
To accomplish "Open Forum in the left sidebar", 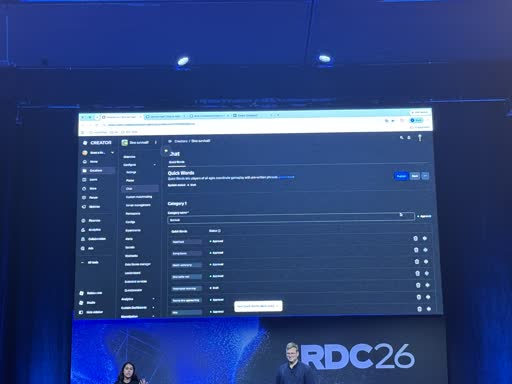I will [90, 198].
